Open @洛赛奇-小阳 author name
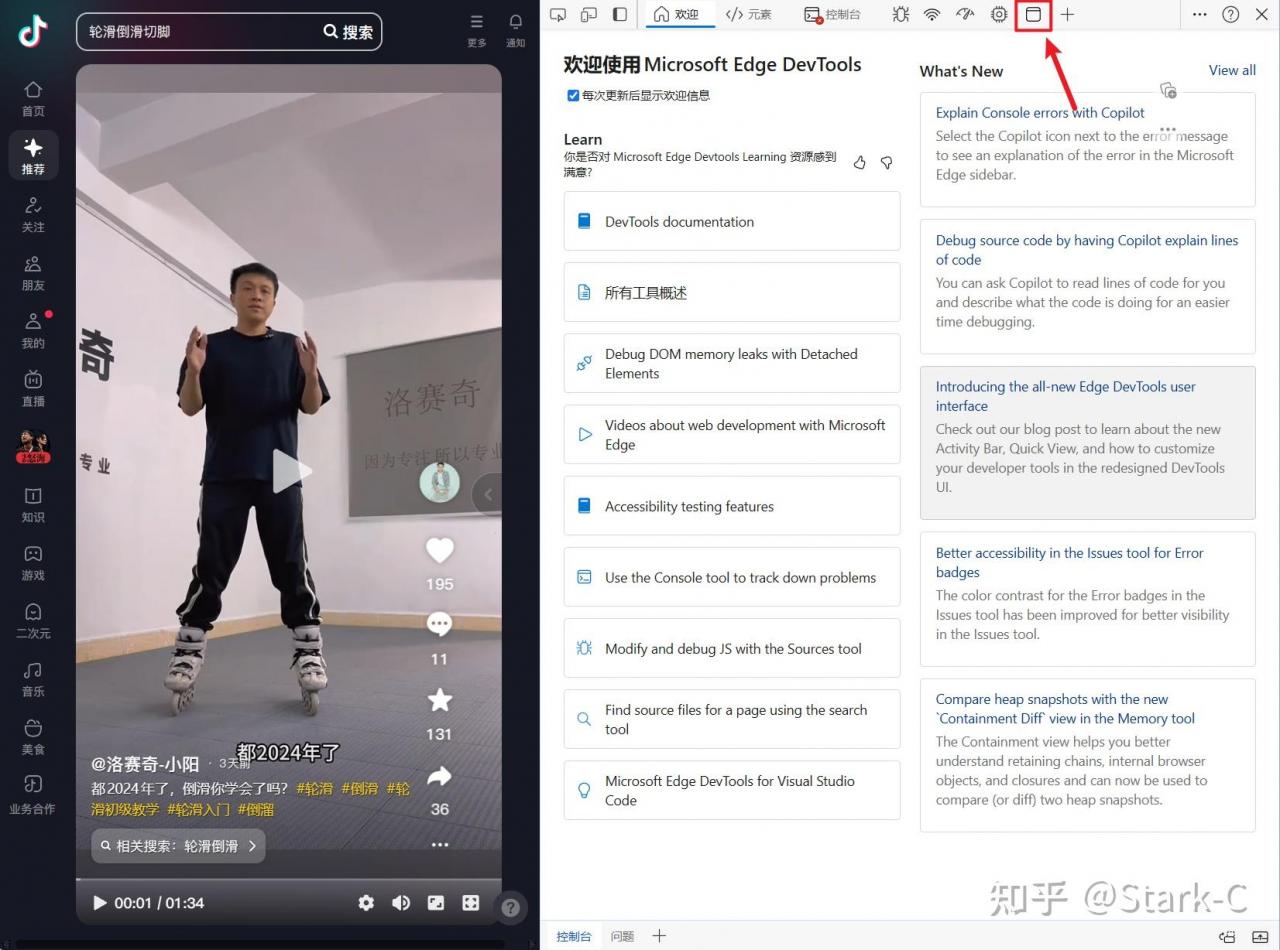Viewport: 1280px width, 950px height. tap(145, 765)
